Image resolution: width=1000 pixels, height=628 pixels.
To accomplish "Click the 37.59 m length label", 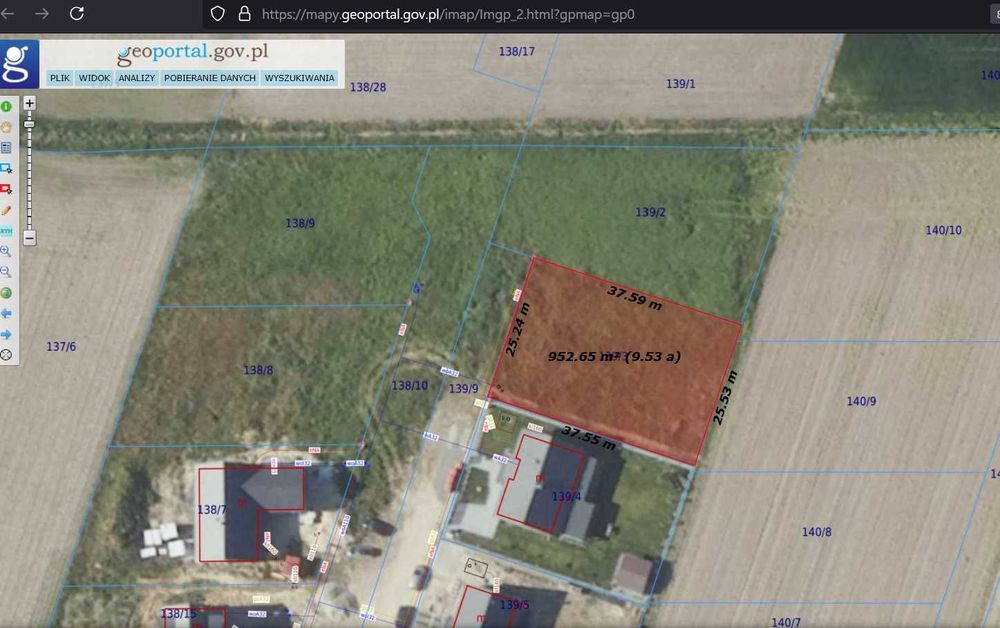I will 634,298.
